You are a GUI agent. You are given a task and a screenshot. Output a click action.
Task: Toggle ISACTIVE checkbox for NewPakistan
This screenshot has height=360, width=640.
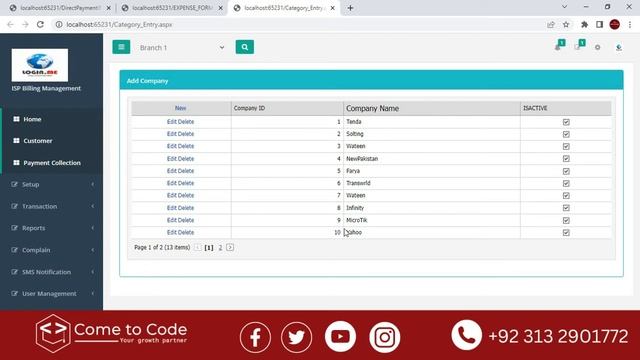(x=566, y=159)
